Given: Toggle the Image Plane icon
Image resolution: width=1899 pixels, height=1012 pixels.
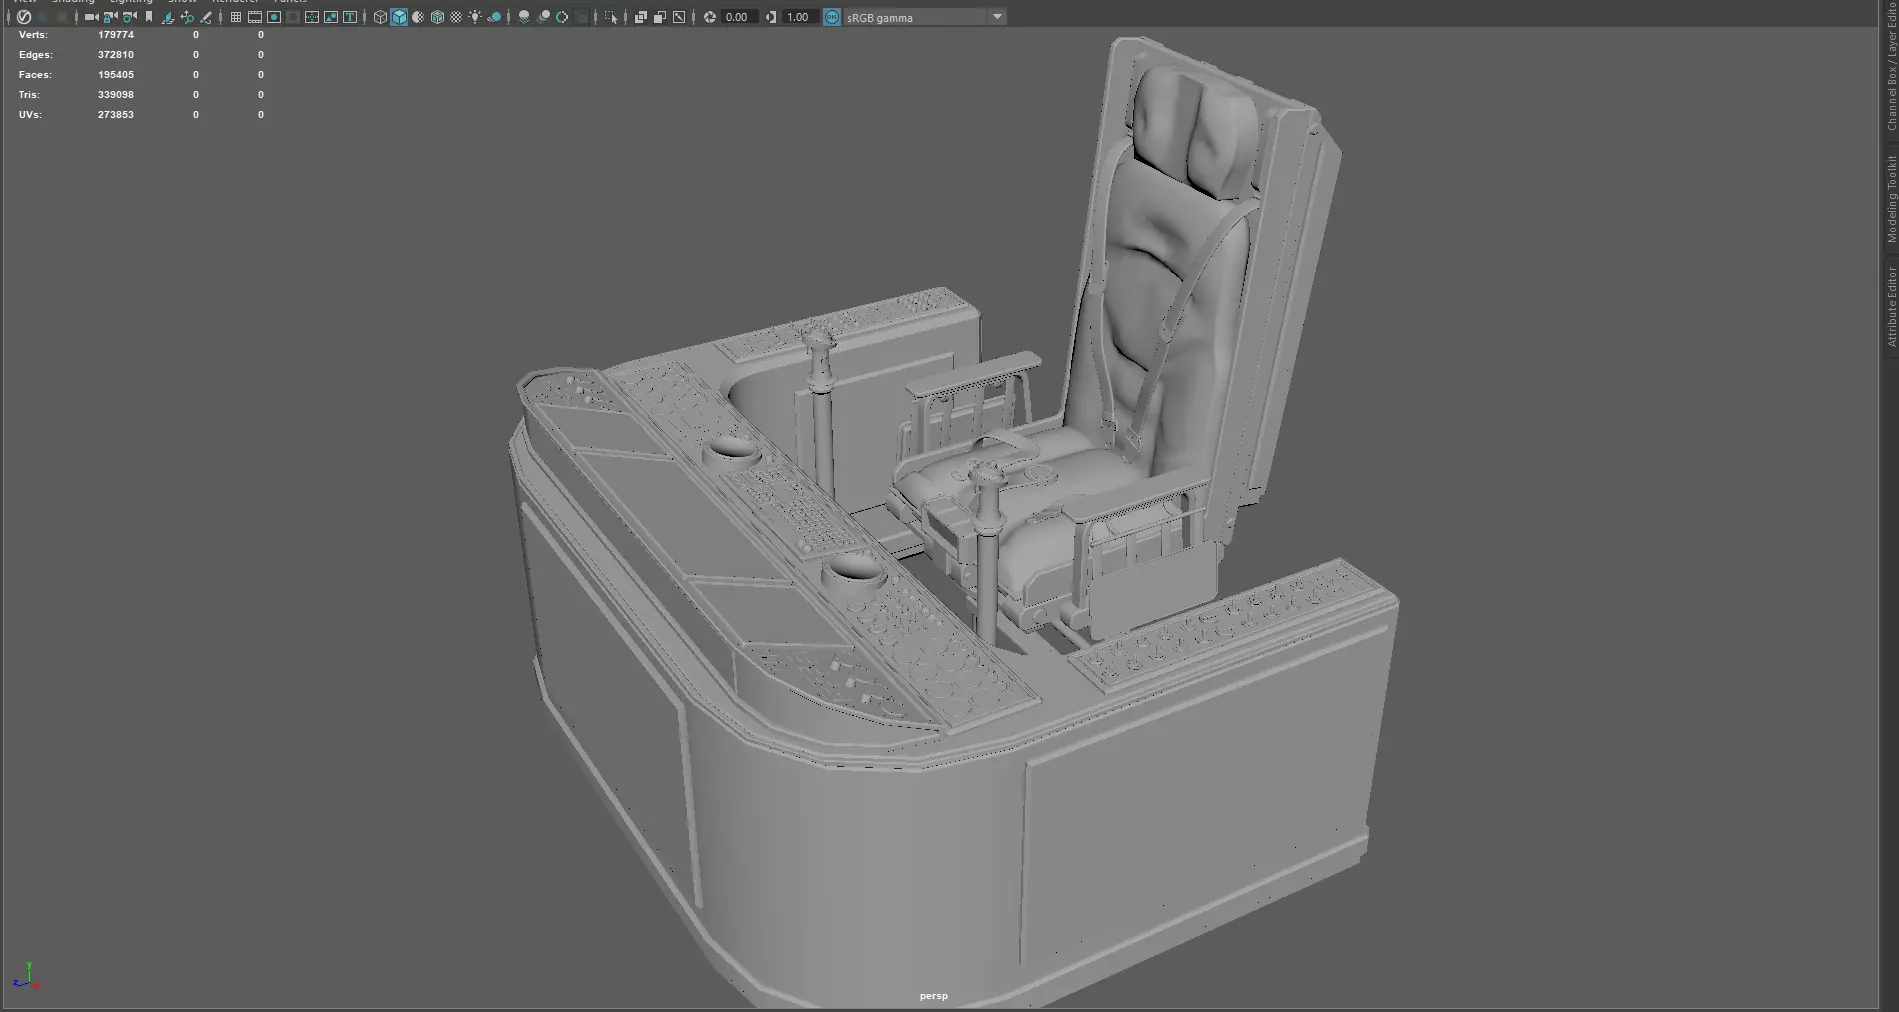Looking at the screenshot, I should tap(168, 17).
